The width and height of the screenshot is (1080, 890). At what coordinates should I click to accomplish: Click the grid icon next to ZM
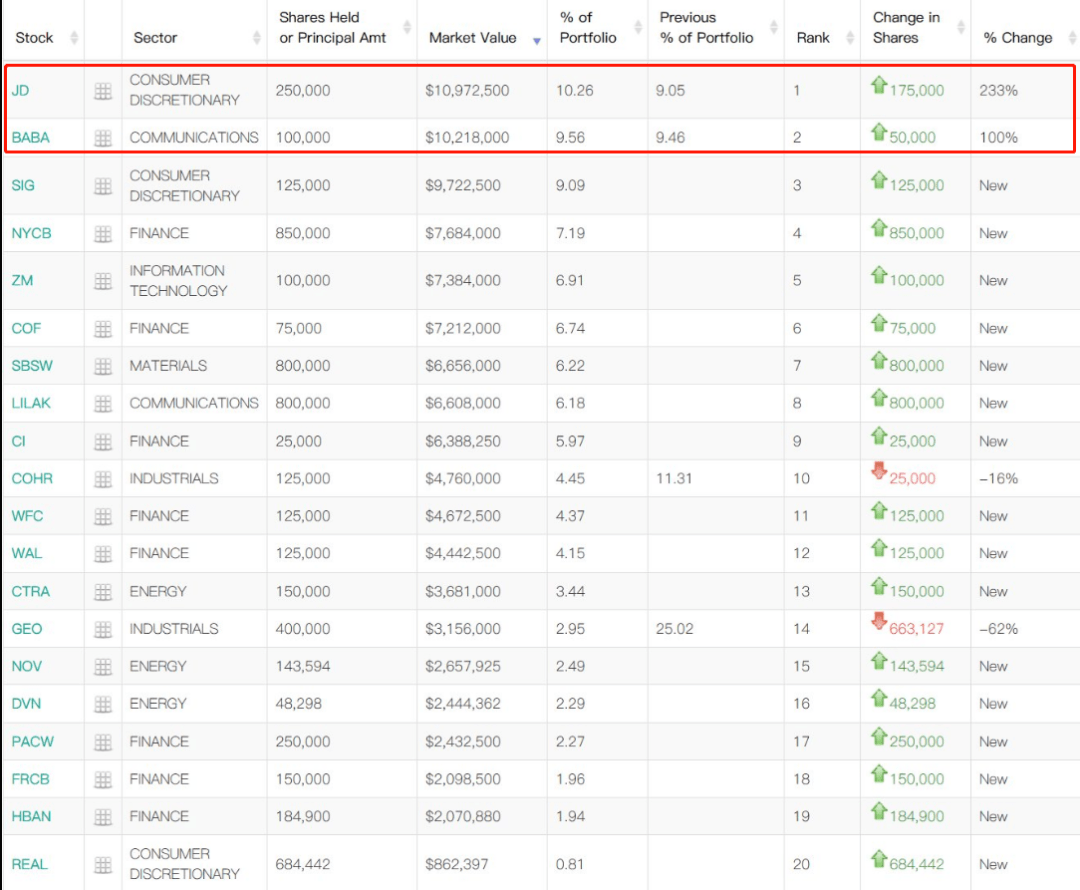pyautogui.click(x=103, y=281)
